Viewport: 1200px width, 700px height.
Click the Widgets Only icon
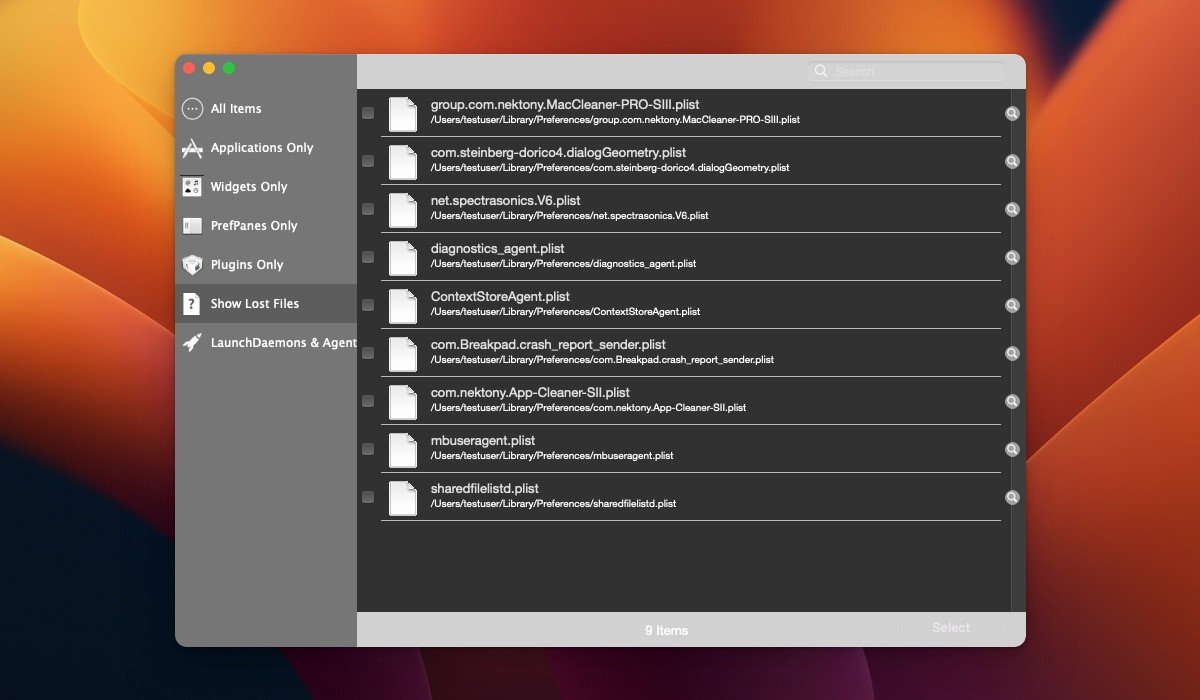[x=192, y=187]
